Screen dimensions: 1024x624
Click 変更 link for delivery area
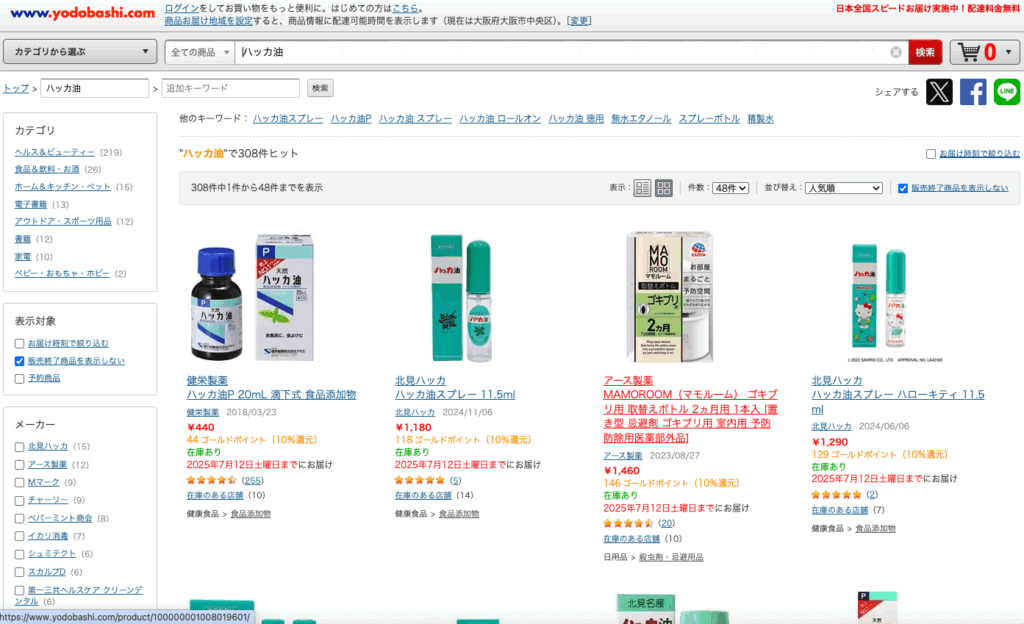(x=579, y=21)
